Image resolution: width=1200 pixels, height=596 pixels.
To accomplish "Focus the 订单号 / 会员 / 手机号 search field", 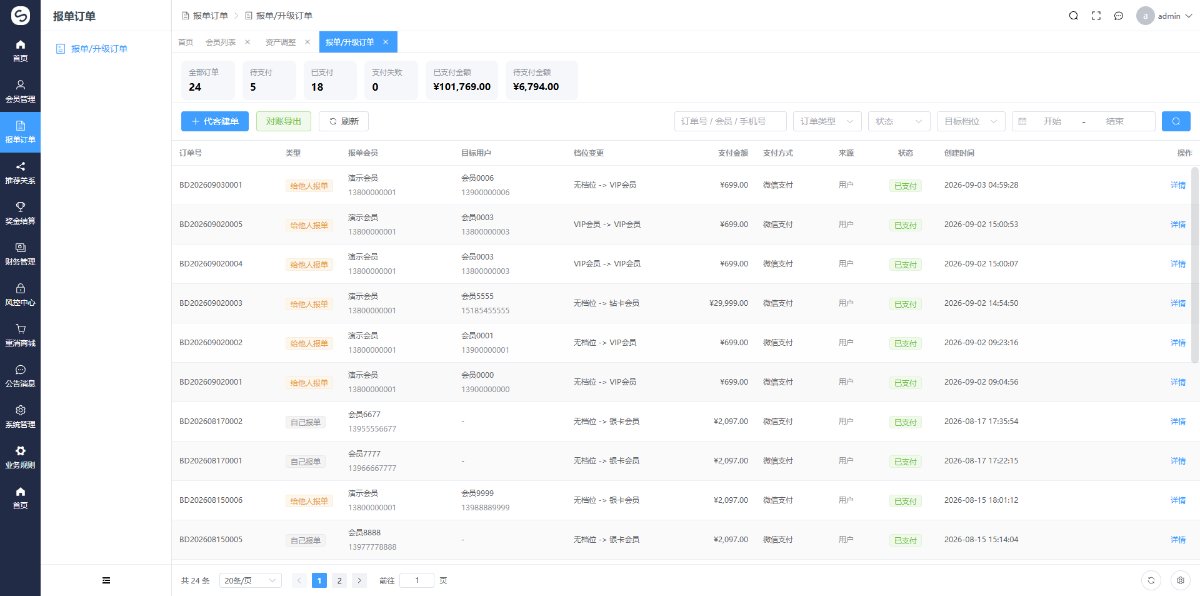I will [731, 121].
